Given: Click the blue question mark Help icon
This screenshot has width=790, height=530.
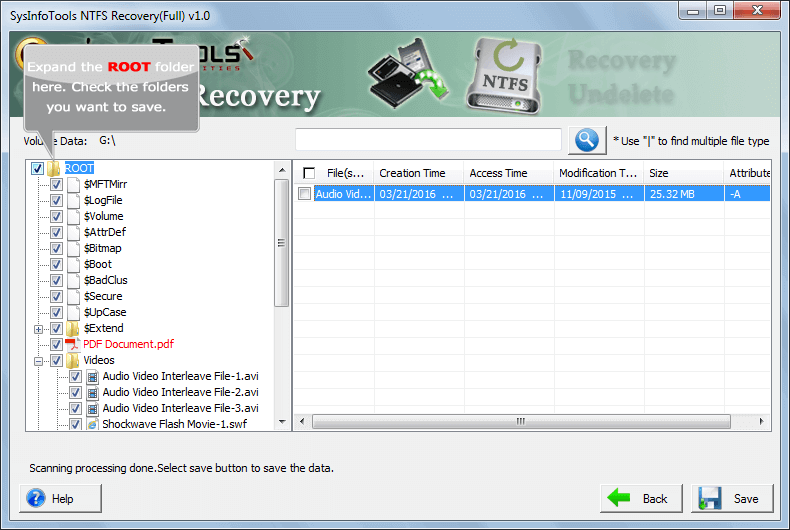Looking at the screenshot, I should [36, 498].
